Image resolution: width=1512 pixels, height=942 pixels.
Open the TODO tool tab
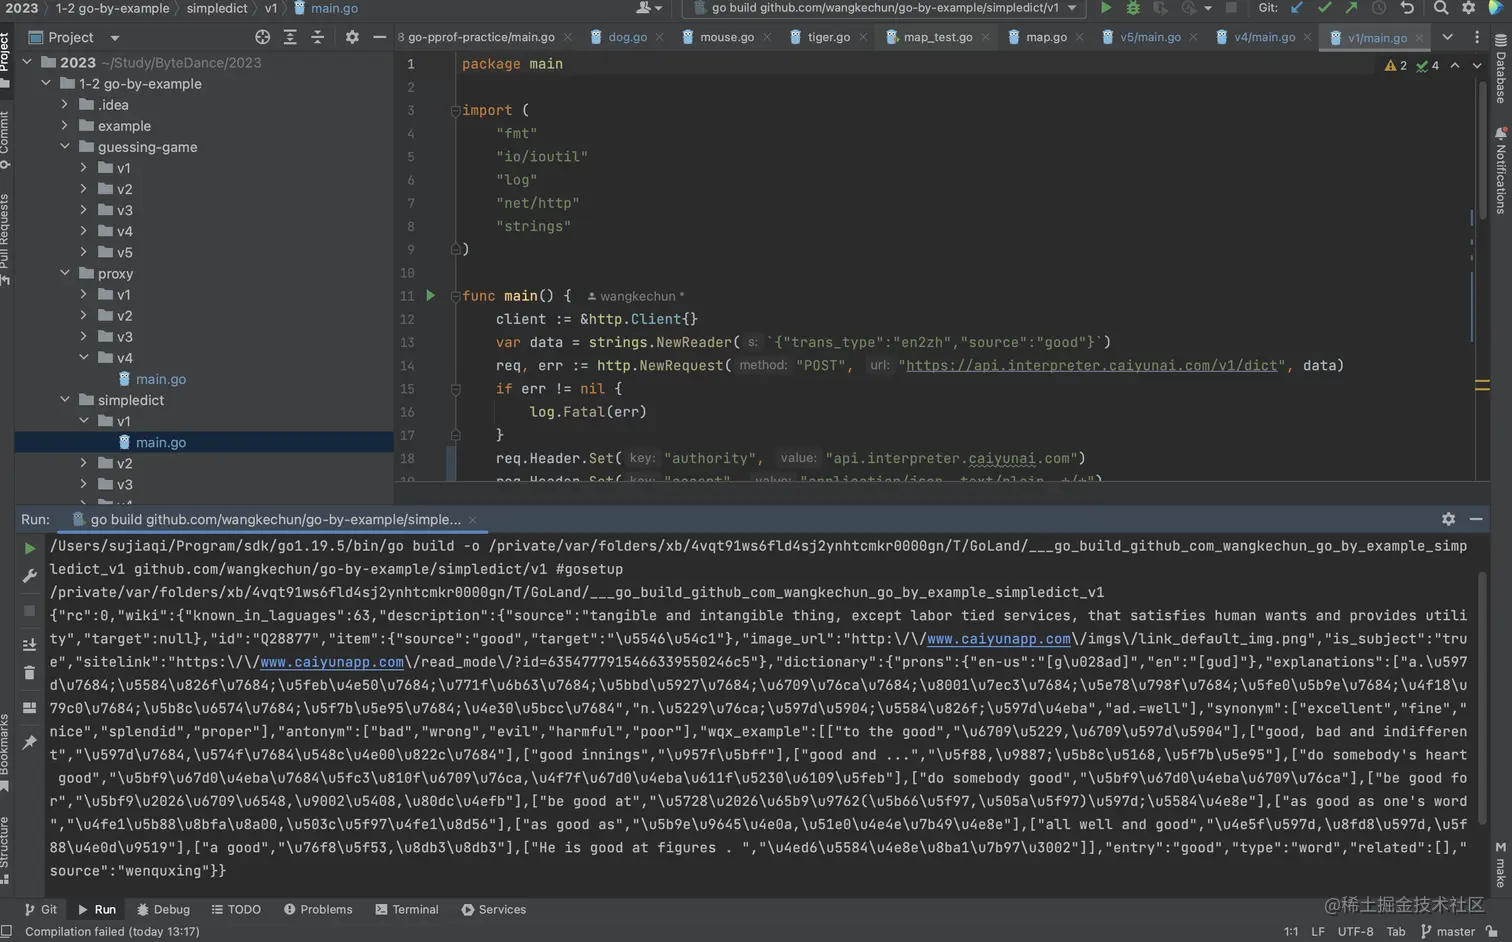click(x=236, y=909)
